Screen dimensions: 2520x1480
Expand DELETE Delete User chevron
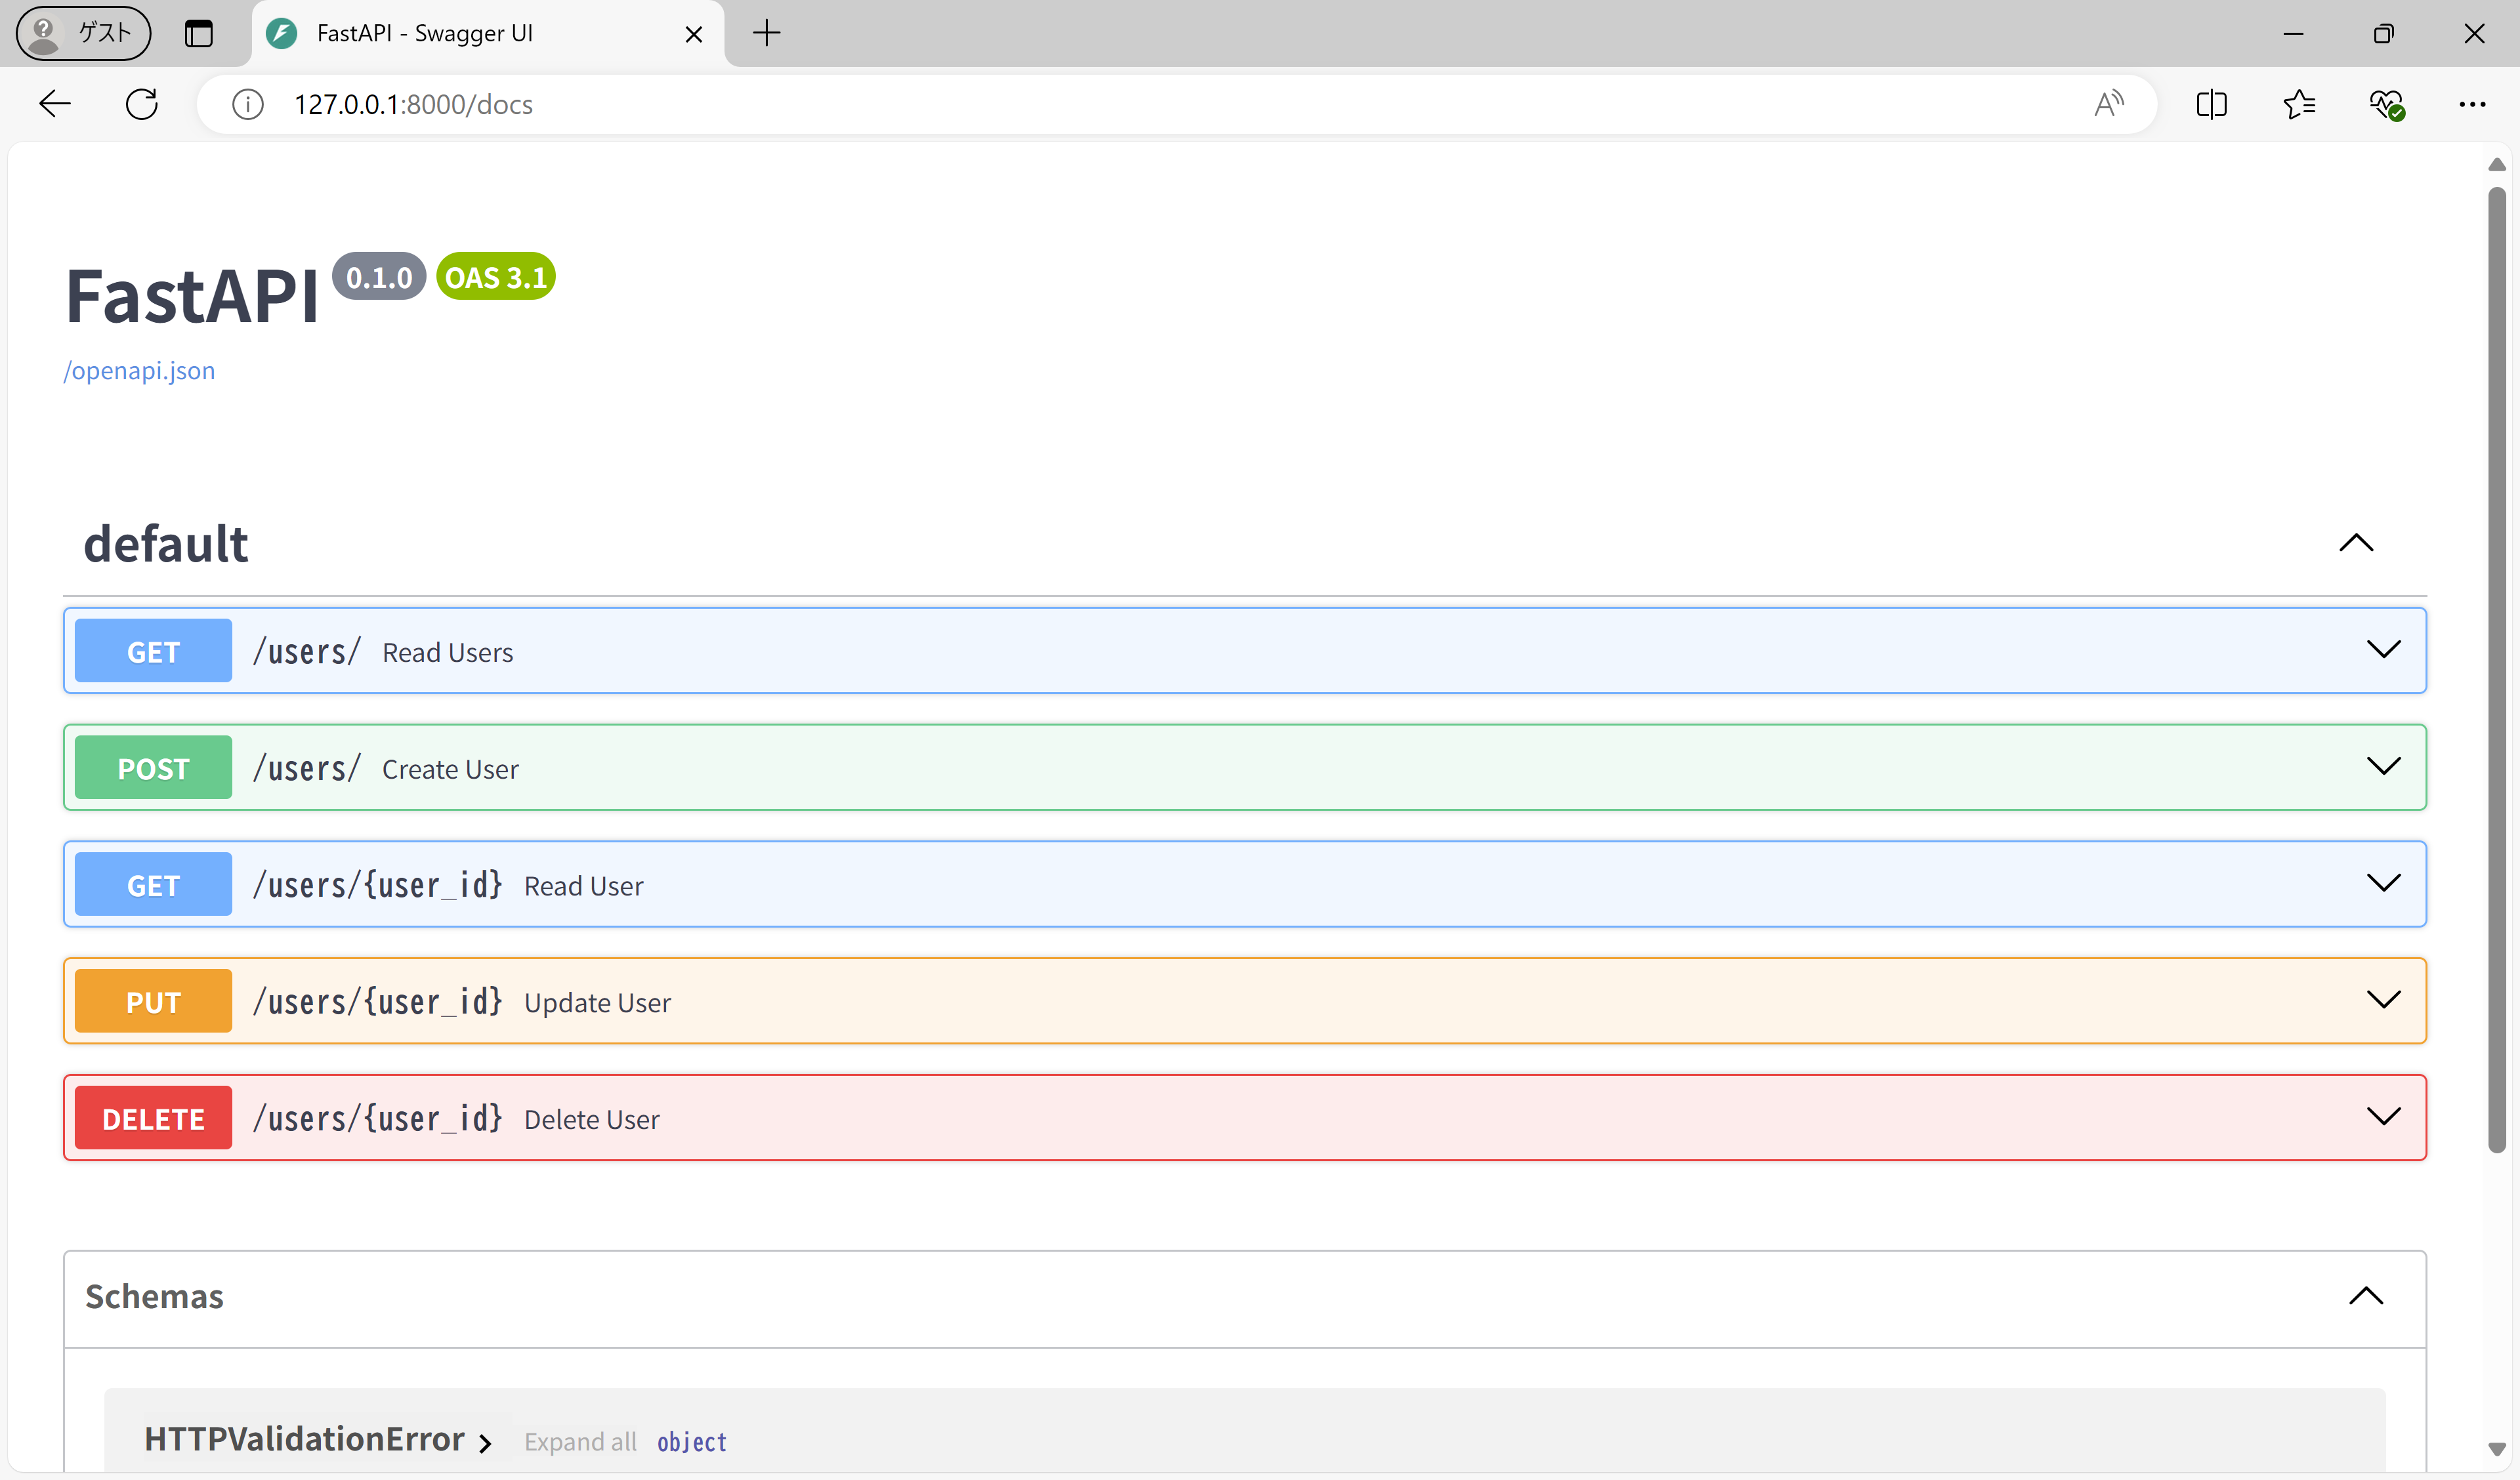tap(2384, 1117)
